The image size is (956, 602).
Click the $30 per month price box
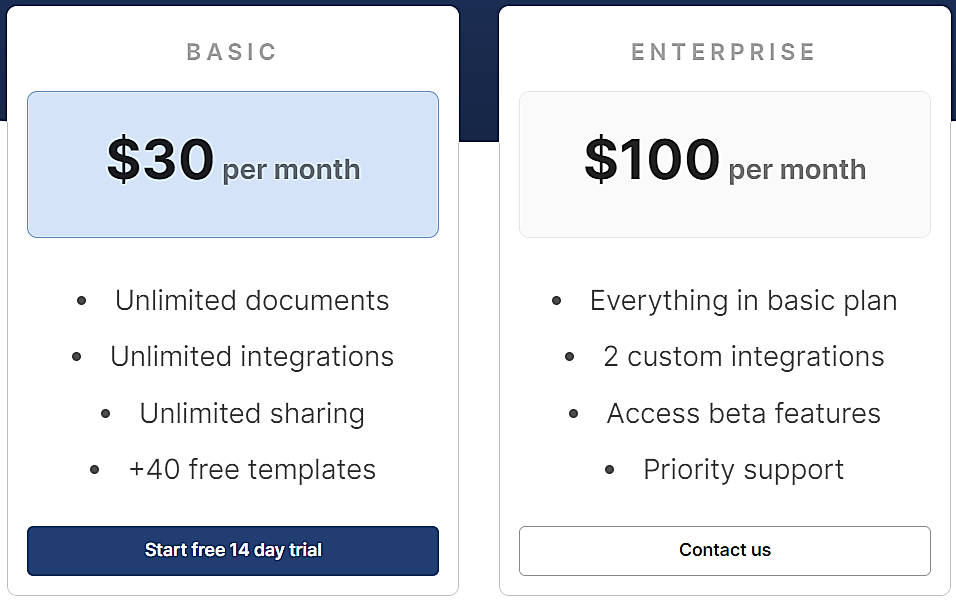coord(233,164)
